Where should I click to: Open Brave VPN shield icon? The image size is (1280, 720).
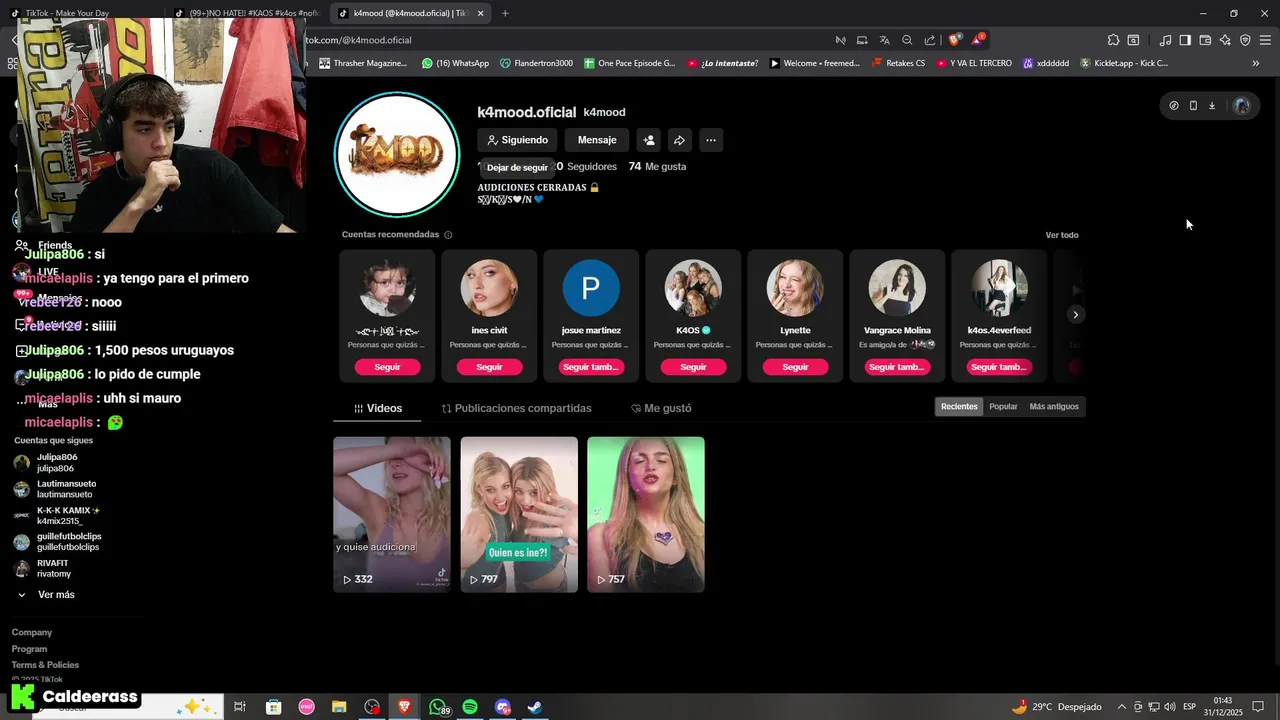coord(1245,40)
